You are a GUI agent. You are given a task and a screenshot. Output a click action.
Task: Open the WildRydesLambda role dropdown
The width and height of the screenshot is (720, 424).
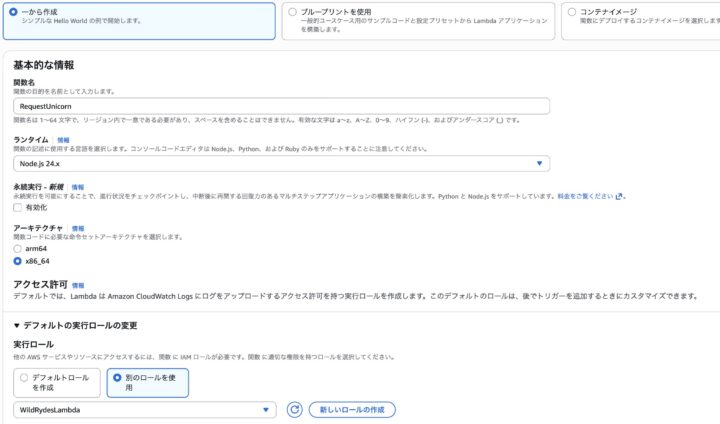click(145, 409)
